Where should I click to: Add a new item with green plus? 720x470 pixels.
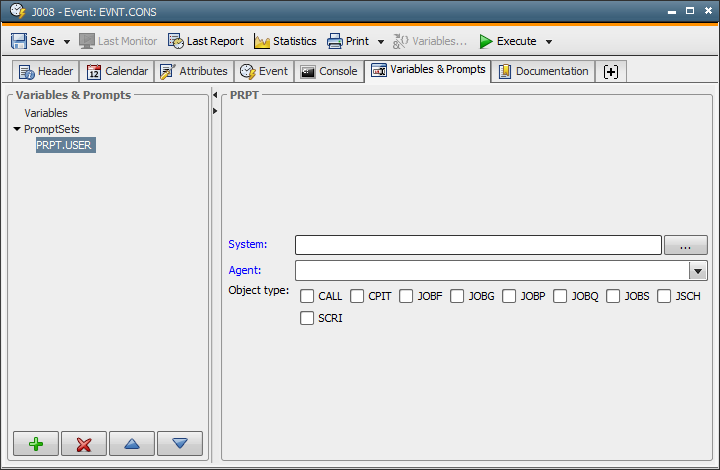(36, 444)
